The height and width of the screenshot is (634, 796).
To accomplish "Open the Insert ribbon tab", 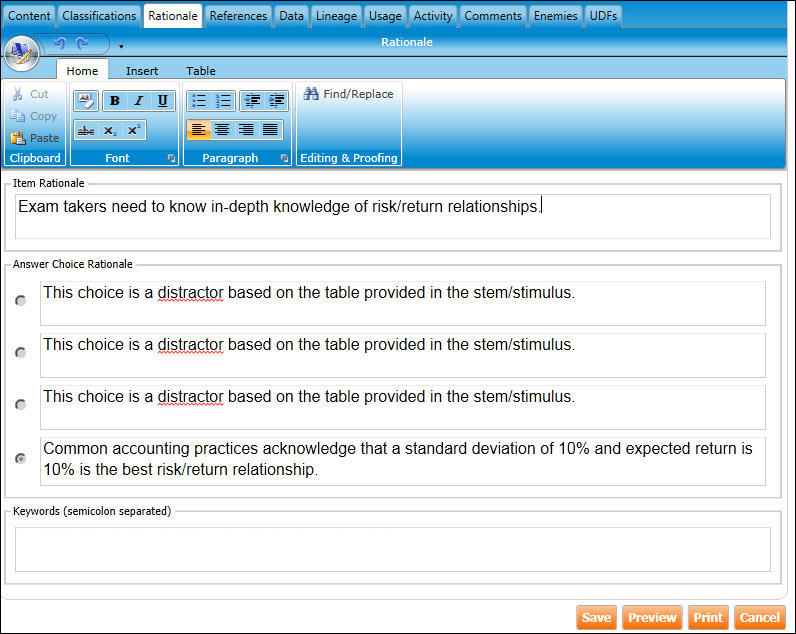I will [x=142, y=71].
